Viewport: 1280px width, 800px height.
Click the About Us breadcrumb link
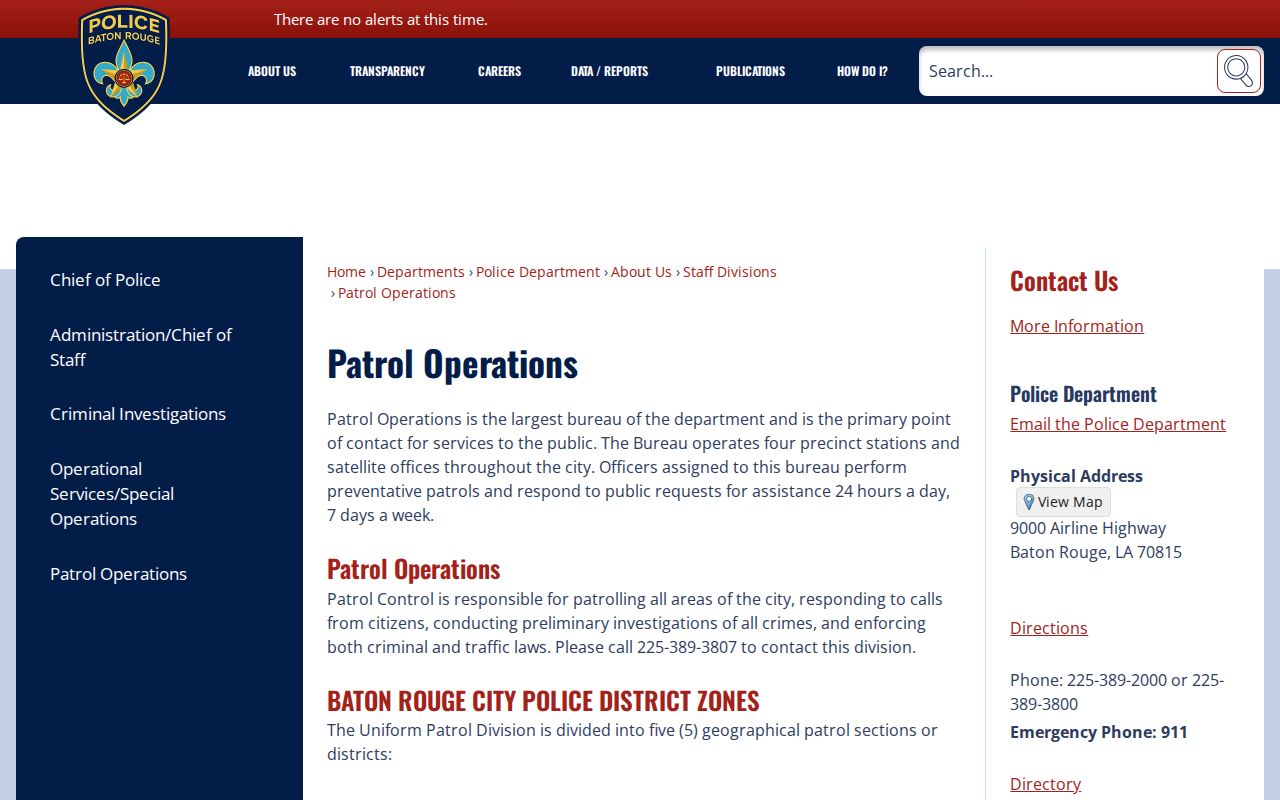[641, 272]
